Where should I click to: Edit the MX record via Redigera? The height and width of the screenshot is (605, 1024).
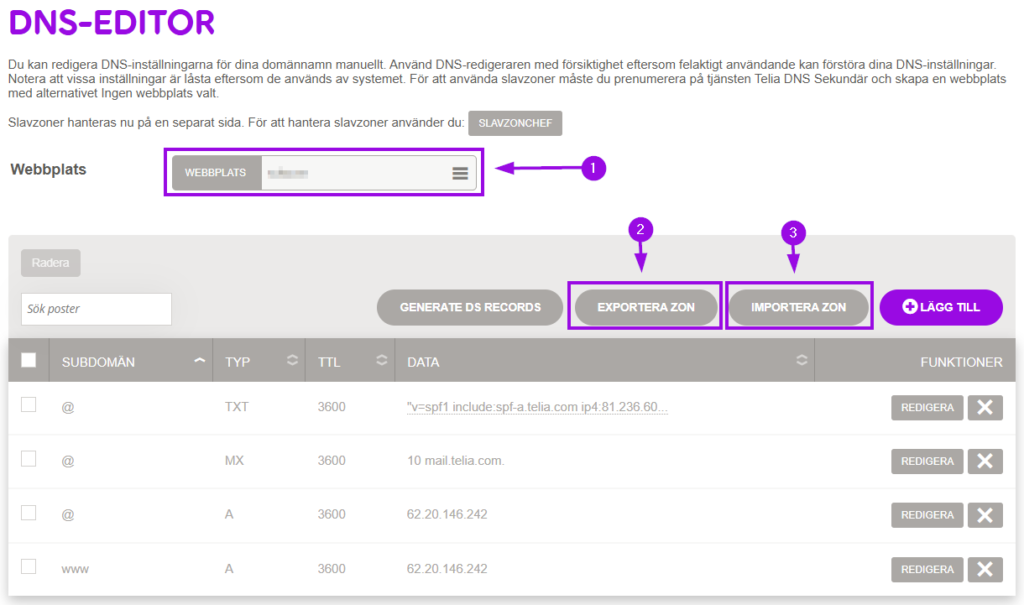coord(927,461)
